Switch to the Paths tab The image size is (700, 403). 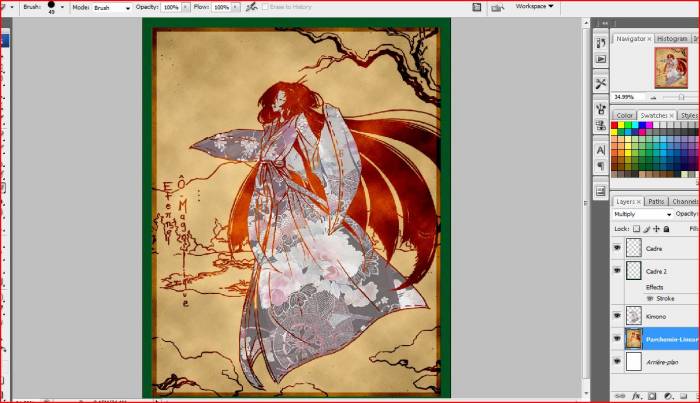click(656, 202)
